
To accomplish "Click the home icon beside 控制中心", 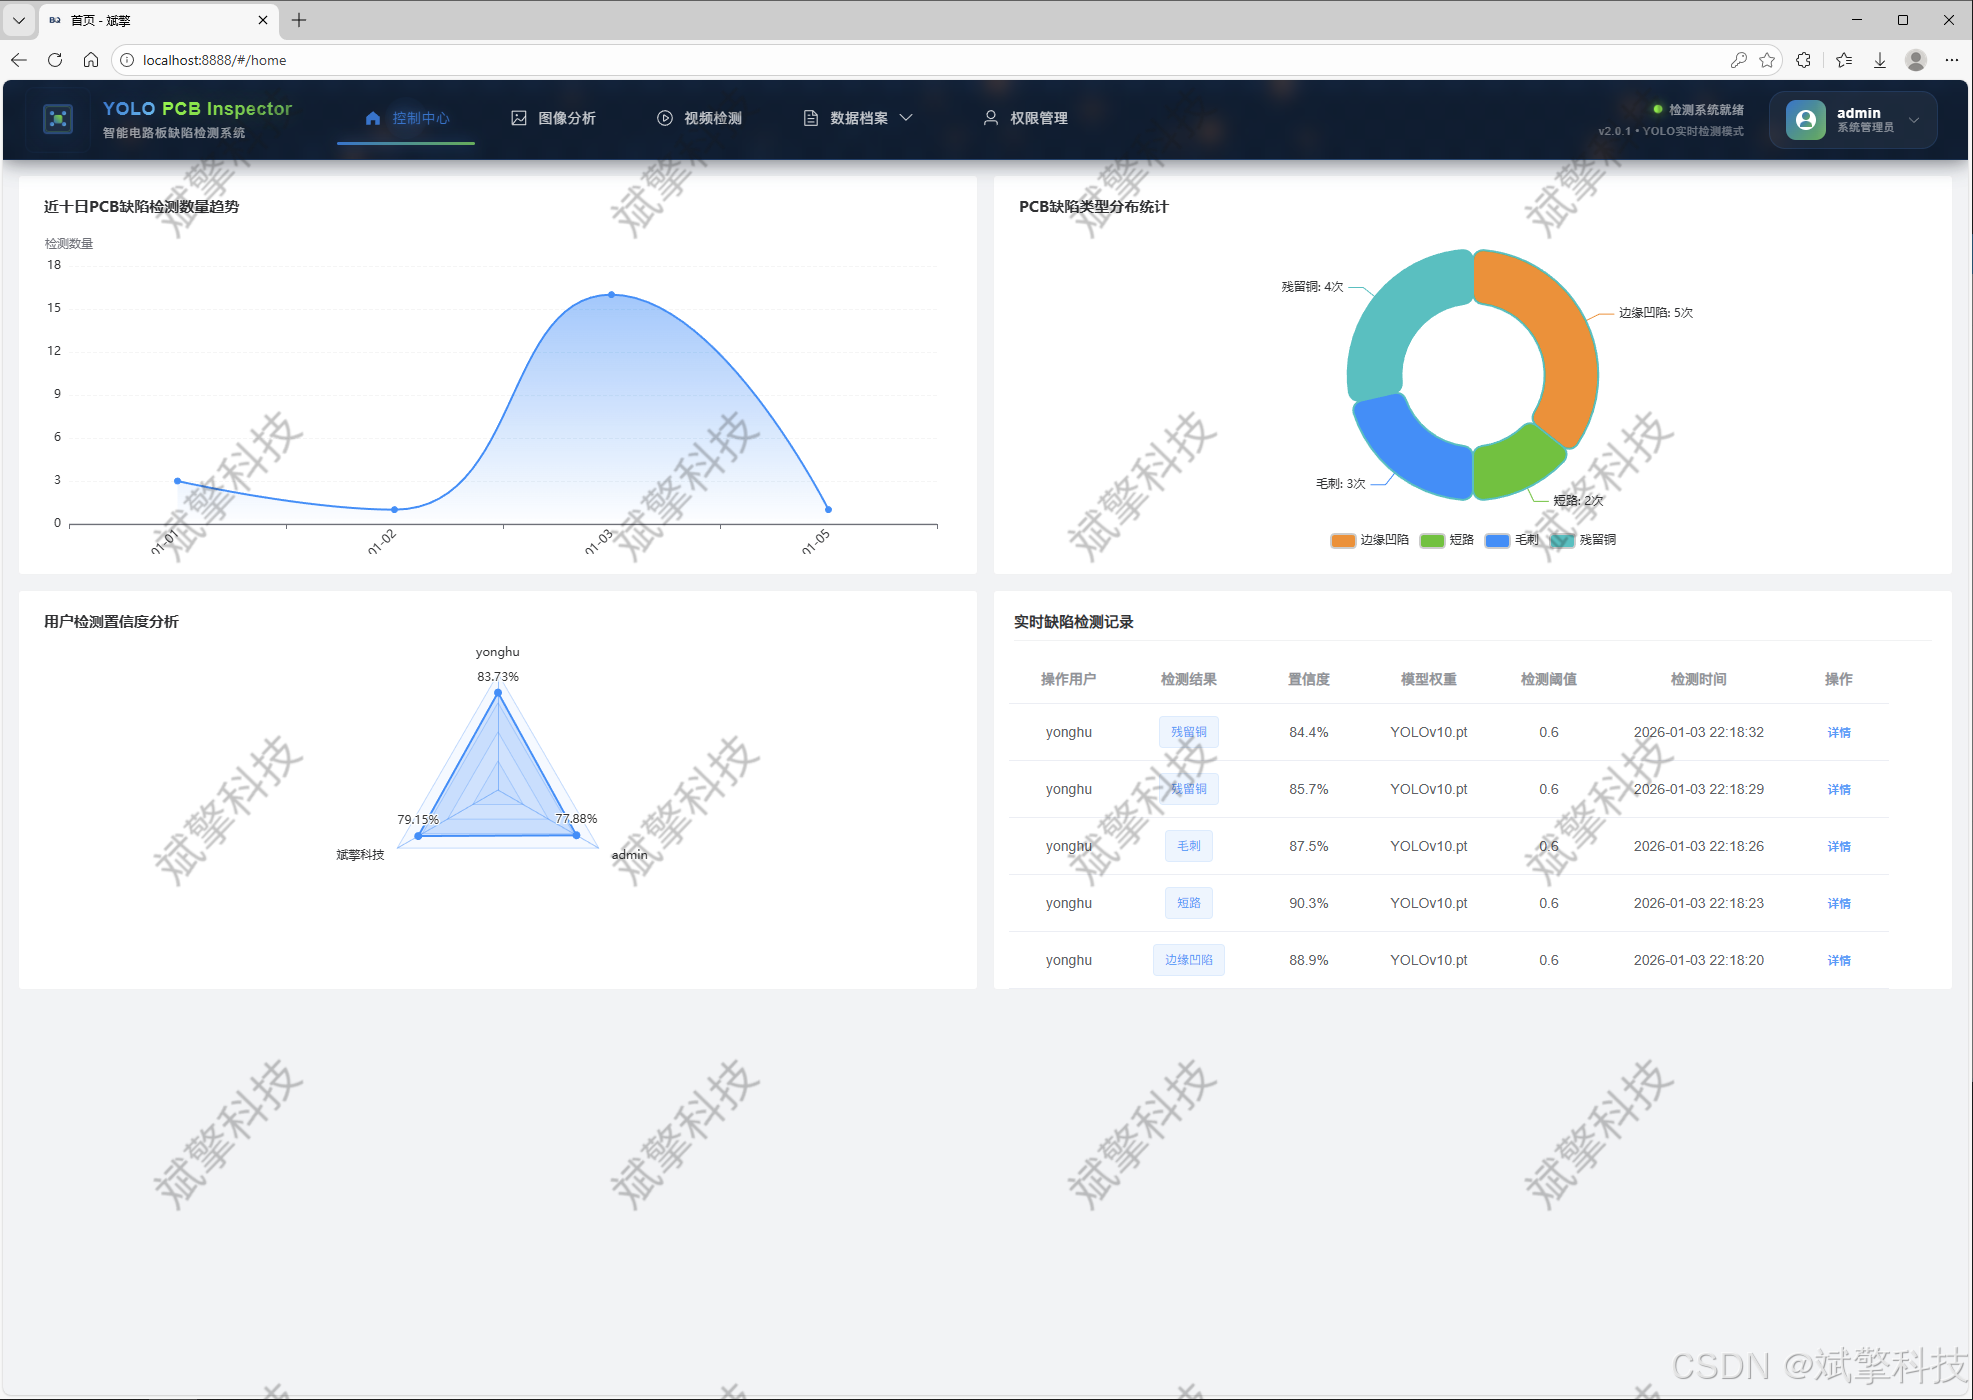I will [x=373, y=118].
